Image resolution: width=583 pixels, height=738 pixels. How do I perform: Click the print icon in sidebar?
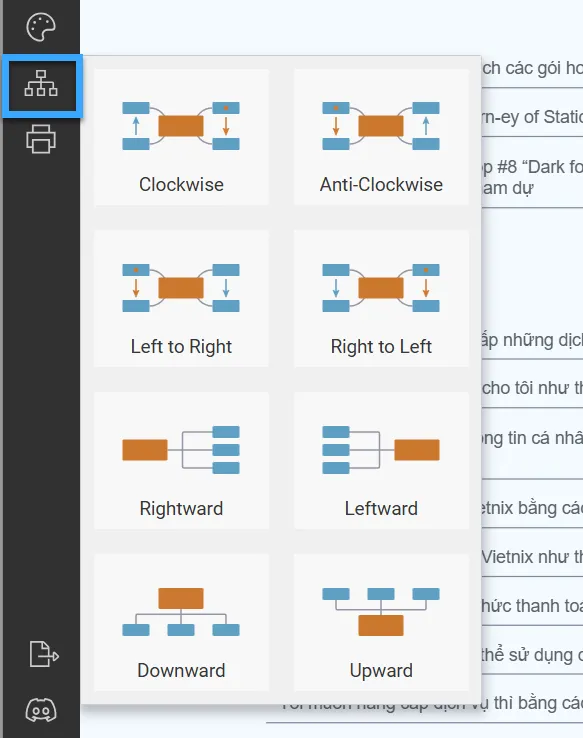click(x=41, y=139)
